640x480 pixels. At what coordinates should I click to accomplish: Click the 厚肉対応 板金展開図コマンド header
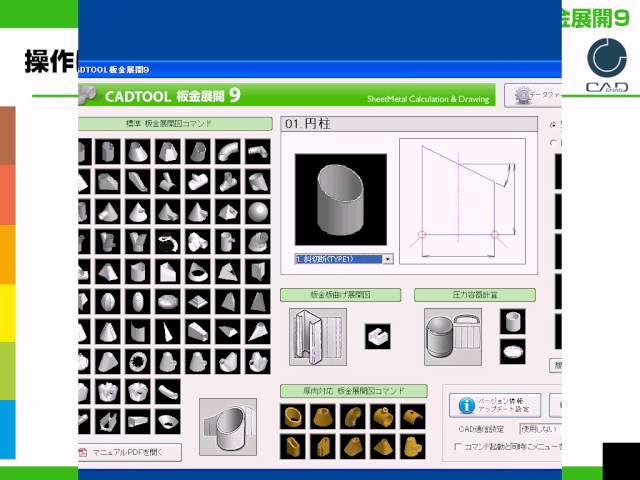click(353, 391)
